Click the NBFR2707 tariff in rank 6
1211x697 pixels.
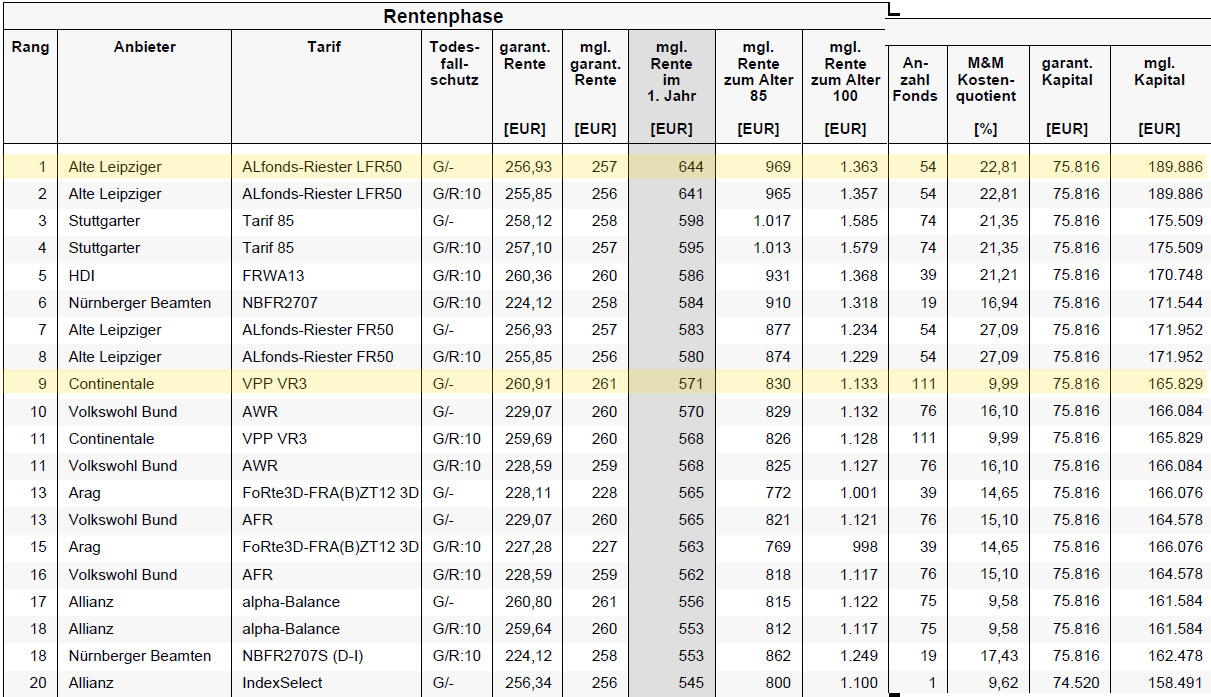(280, 302)
